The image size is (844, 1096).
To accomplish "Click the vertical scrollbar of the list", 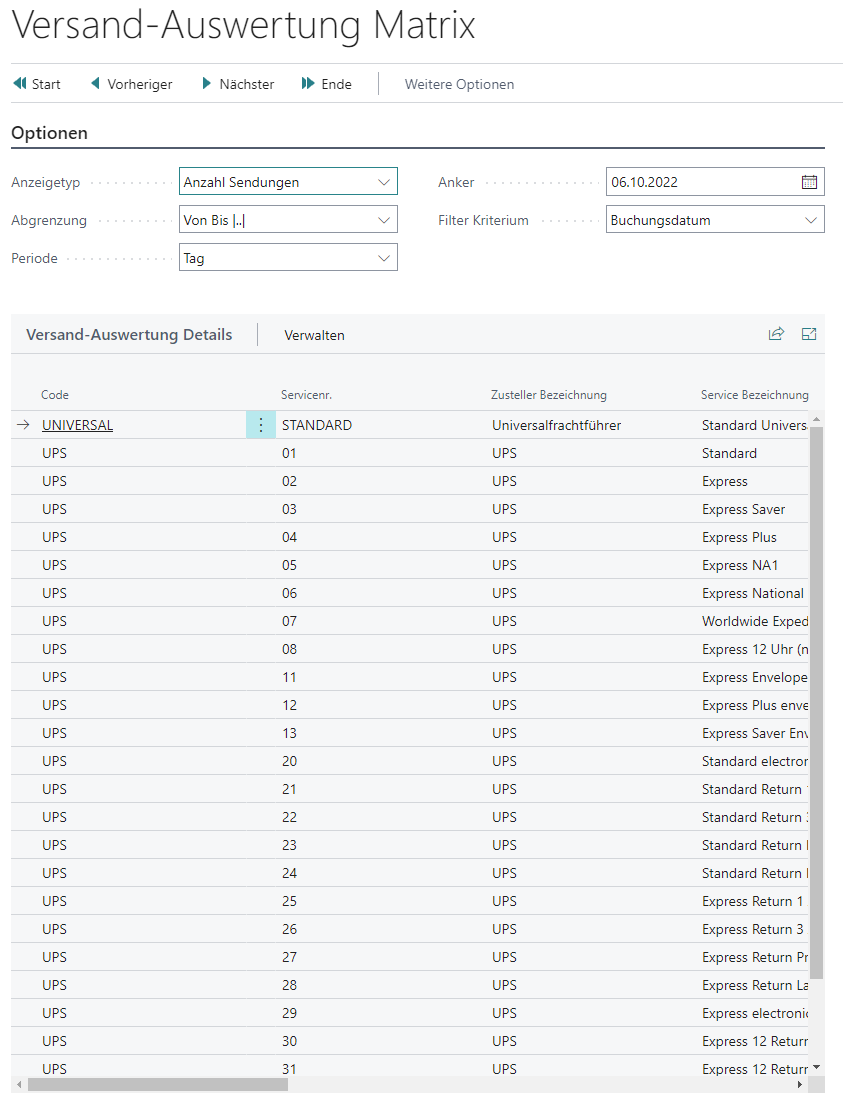I will [x=816, y=702].
